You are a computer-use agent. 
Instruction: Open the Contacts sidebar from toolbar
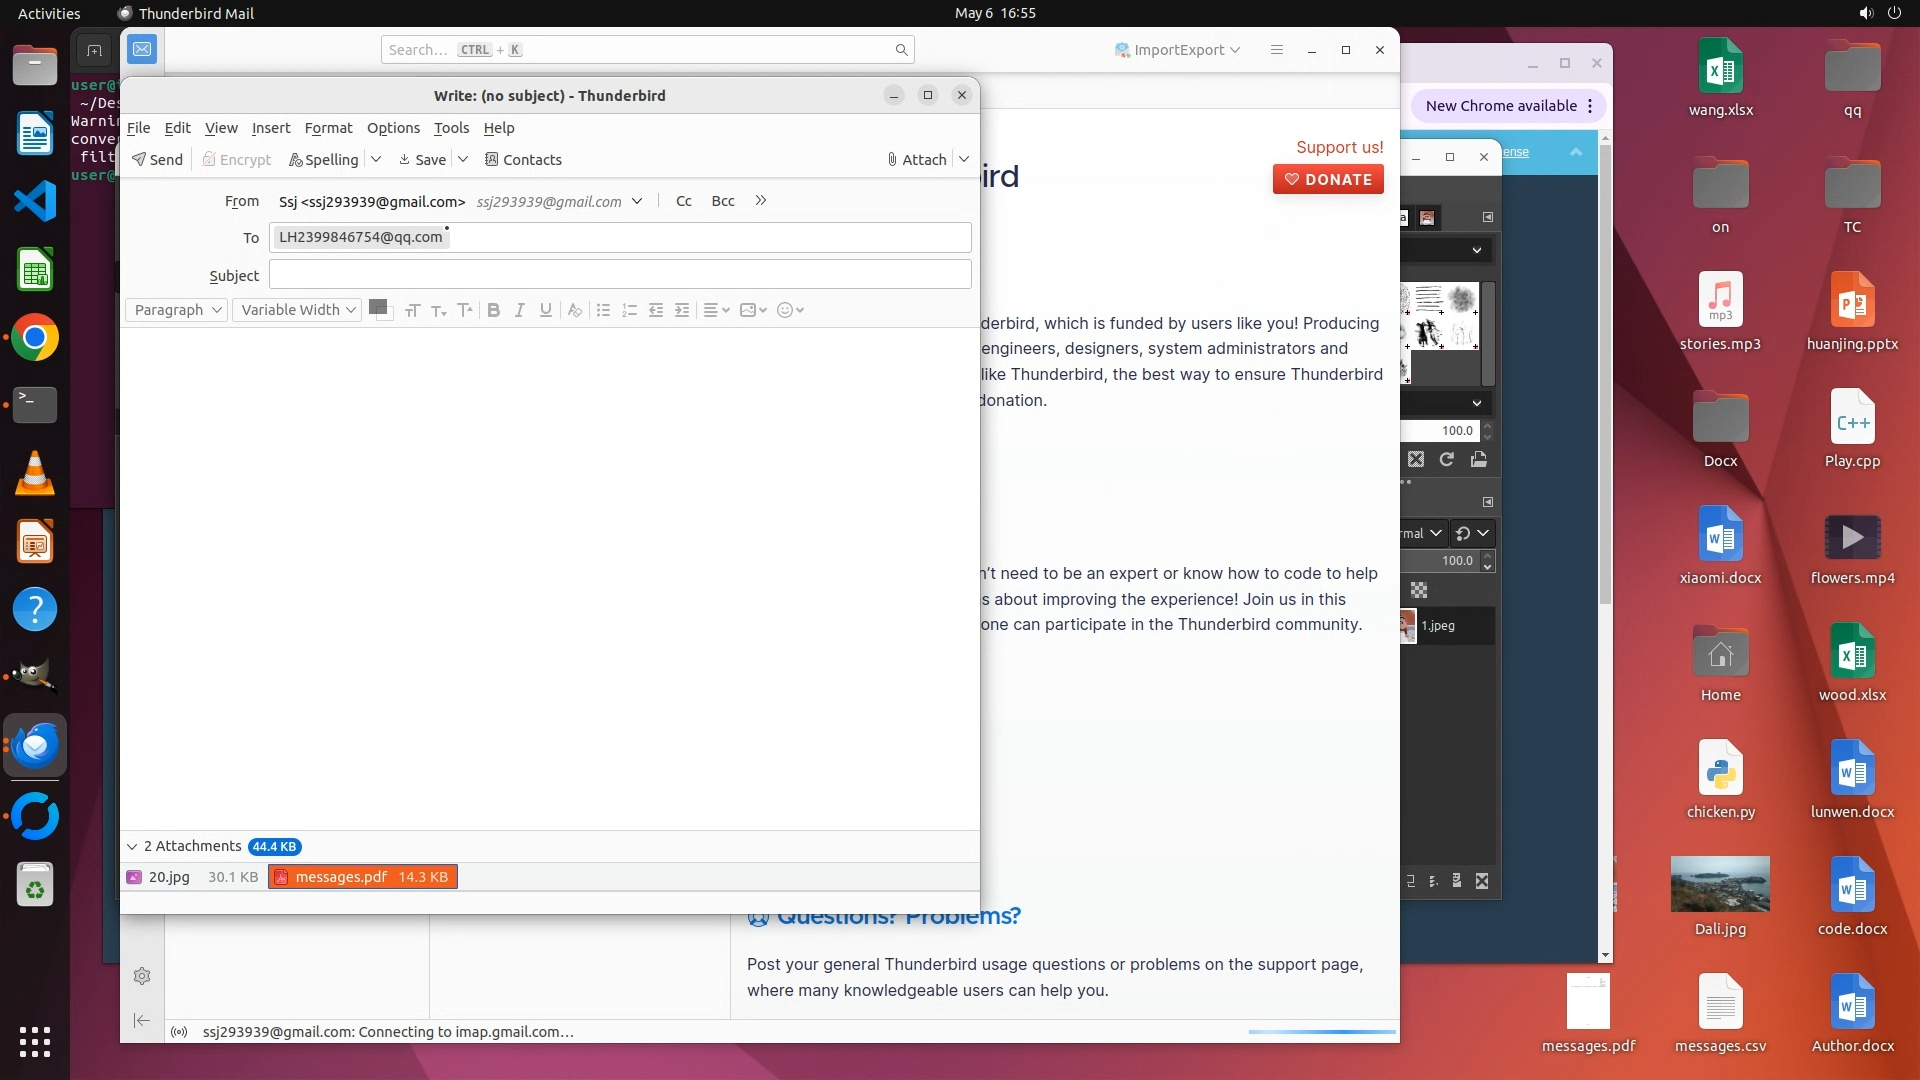[x=523, y=160]
